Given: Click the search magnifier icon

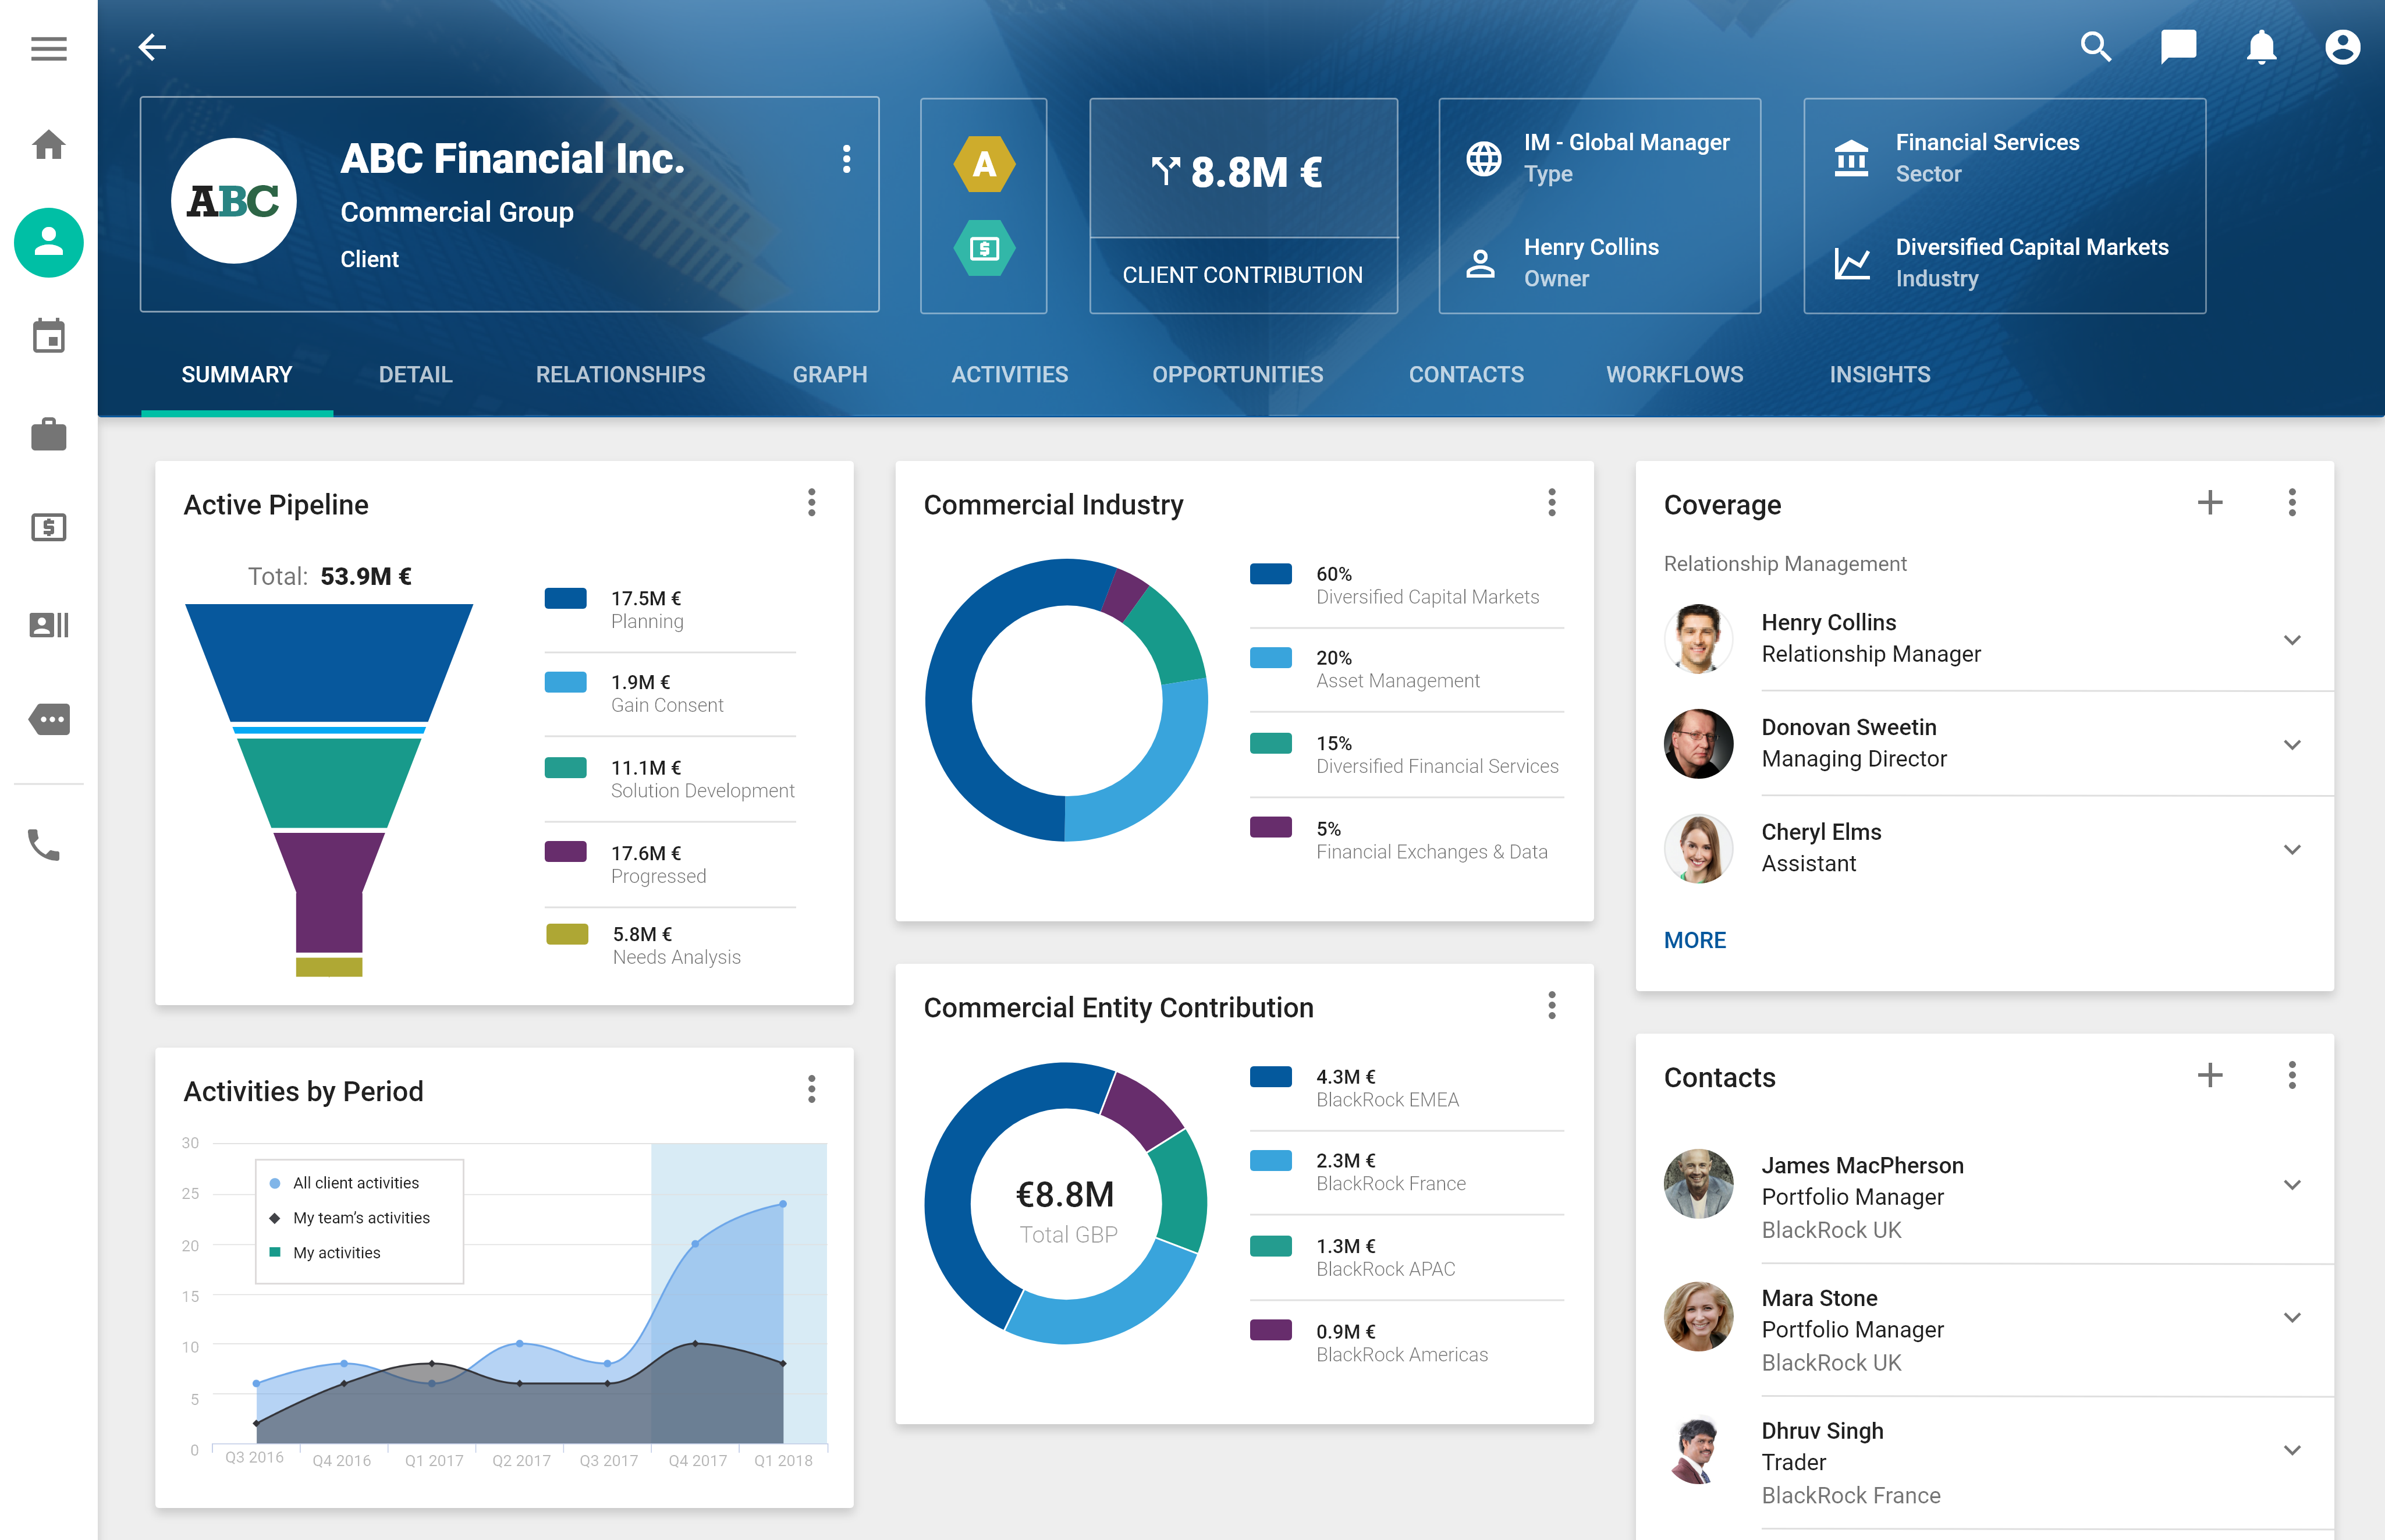Looking at the screenshot, I should click(x=2095, y=47).
